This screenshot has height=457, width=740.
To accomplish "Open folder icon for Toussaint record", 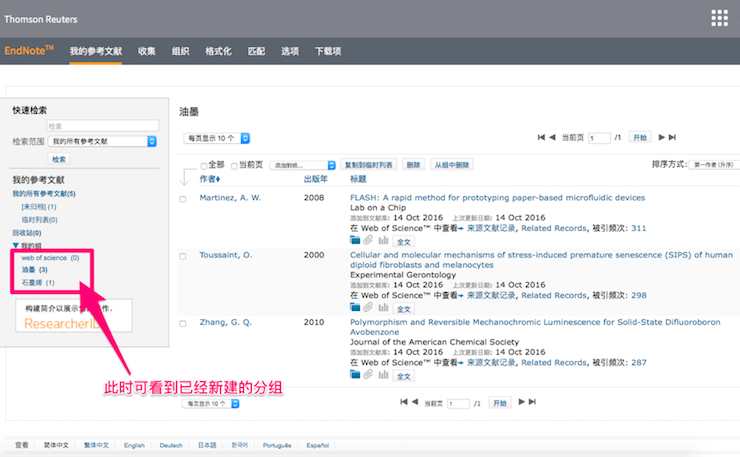I will coord(355,307).
